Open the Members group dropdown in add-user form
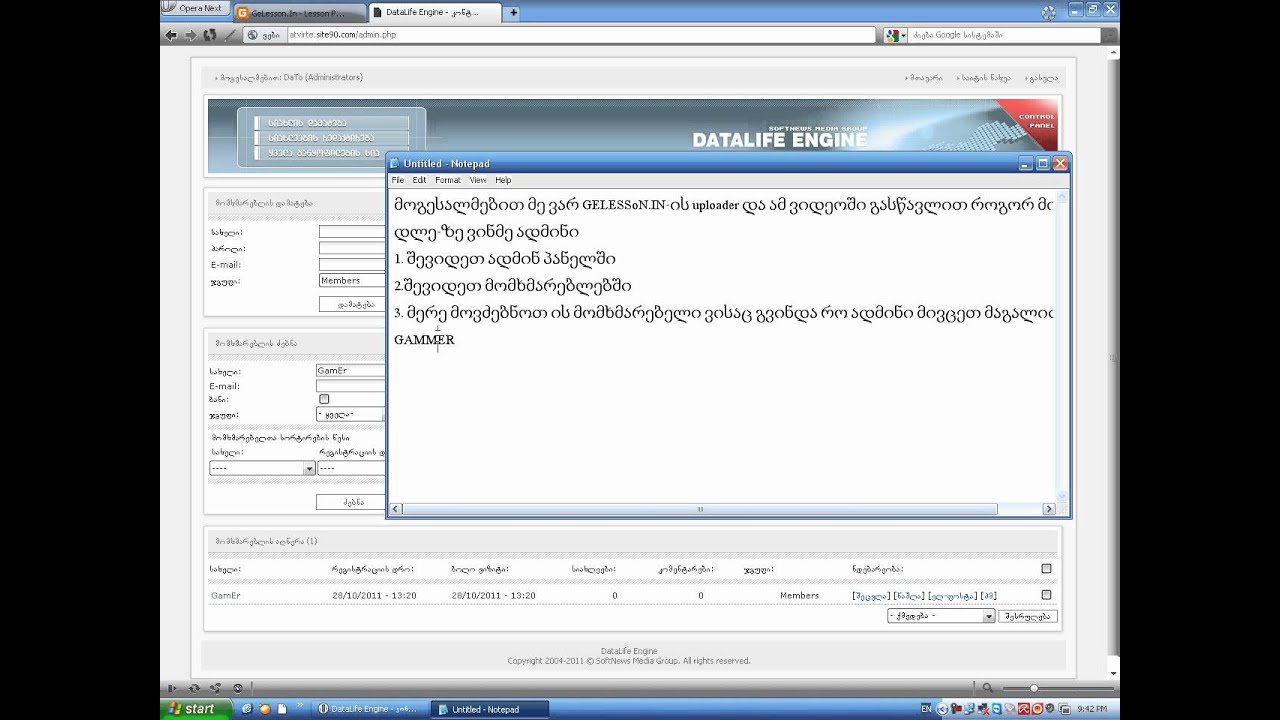The width and height of the screenshot is (1280, 720). (x=352, y=281)
